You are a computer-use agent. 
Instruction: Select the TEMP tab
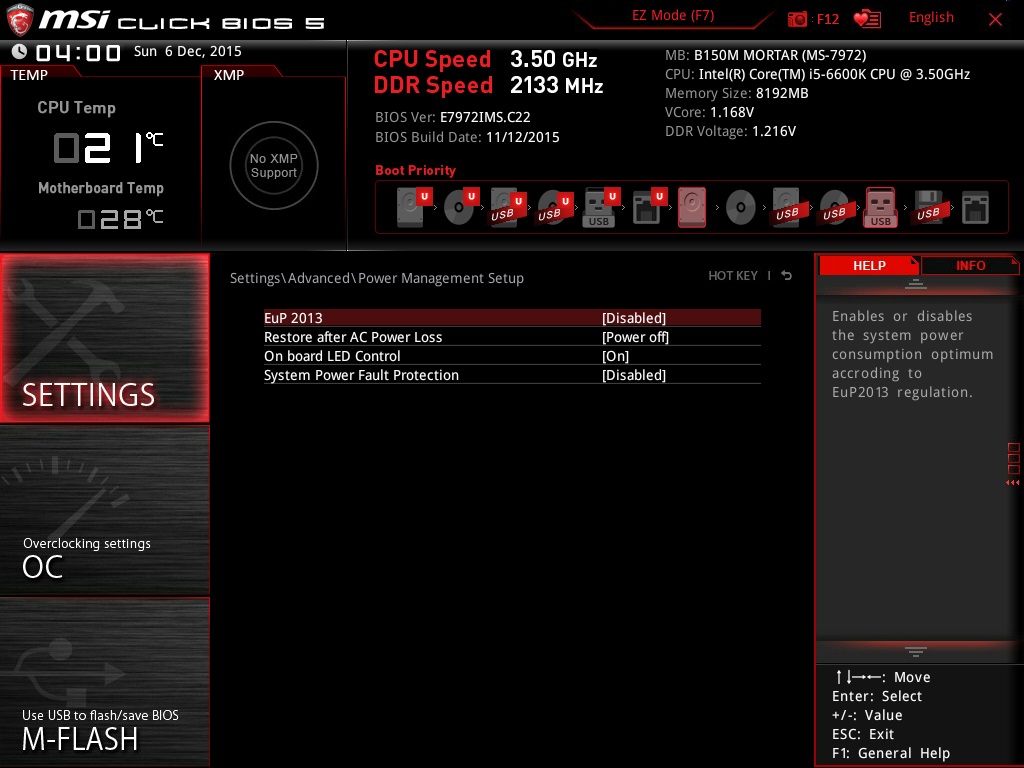pos(29,75)
